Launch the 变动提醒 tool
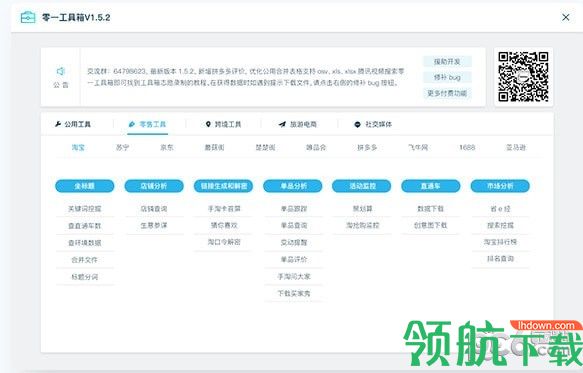Image resolution: width=583 pixels, height=373 pixels. coord(294,243)
